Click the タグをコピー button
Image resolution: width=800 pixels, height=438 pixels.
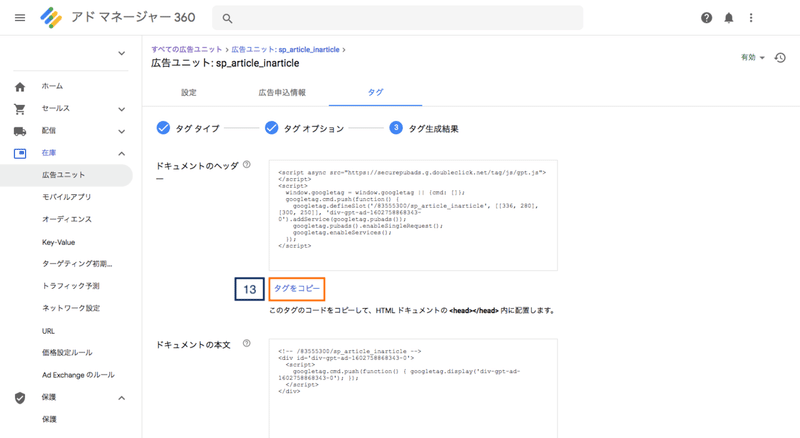pyautogui.click(x=297, y=288)
